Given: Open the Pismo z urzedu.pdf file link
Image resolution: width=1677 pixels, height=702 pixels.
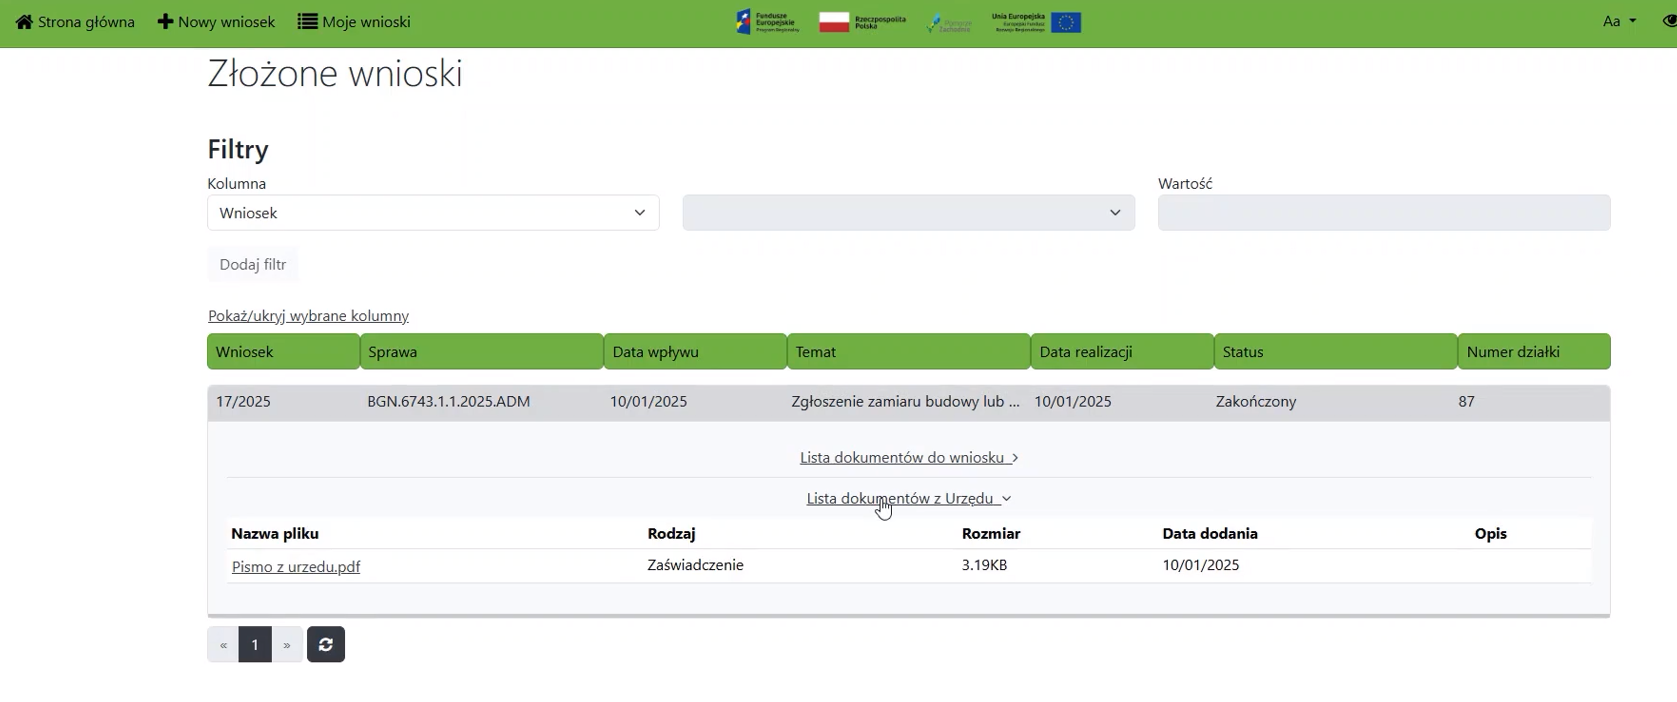Looking at the screenshot, I should (x=296, y=567).
